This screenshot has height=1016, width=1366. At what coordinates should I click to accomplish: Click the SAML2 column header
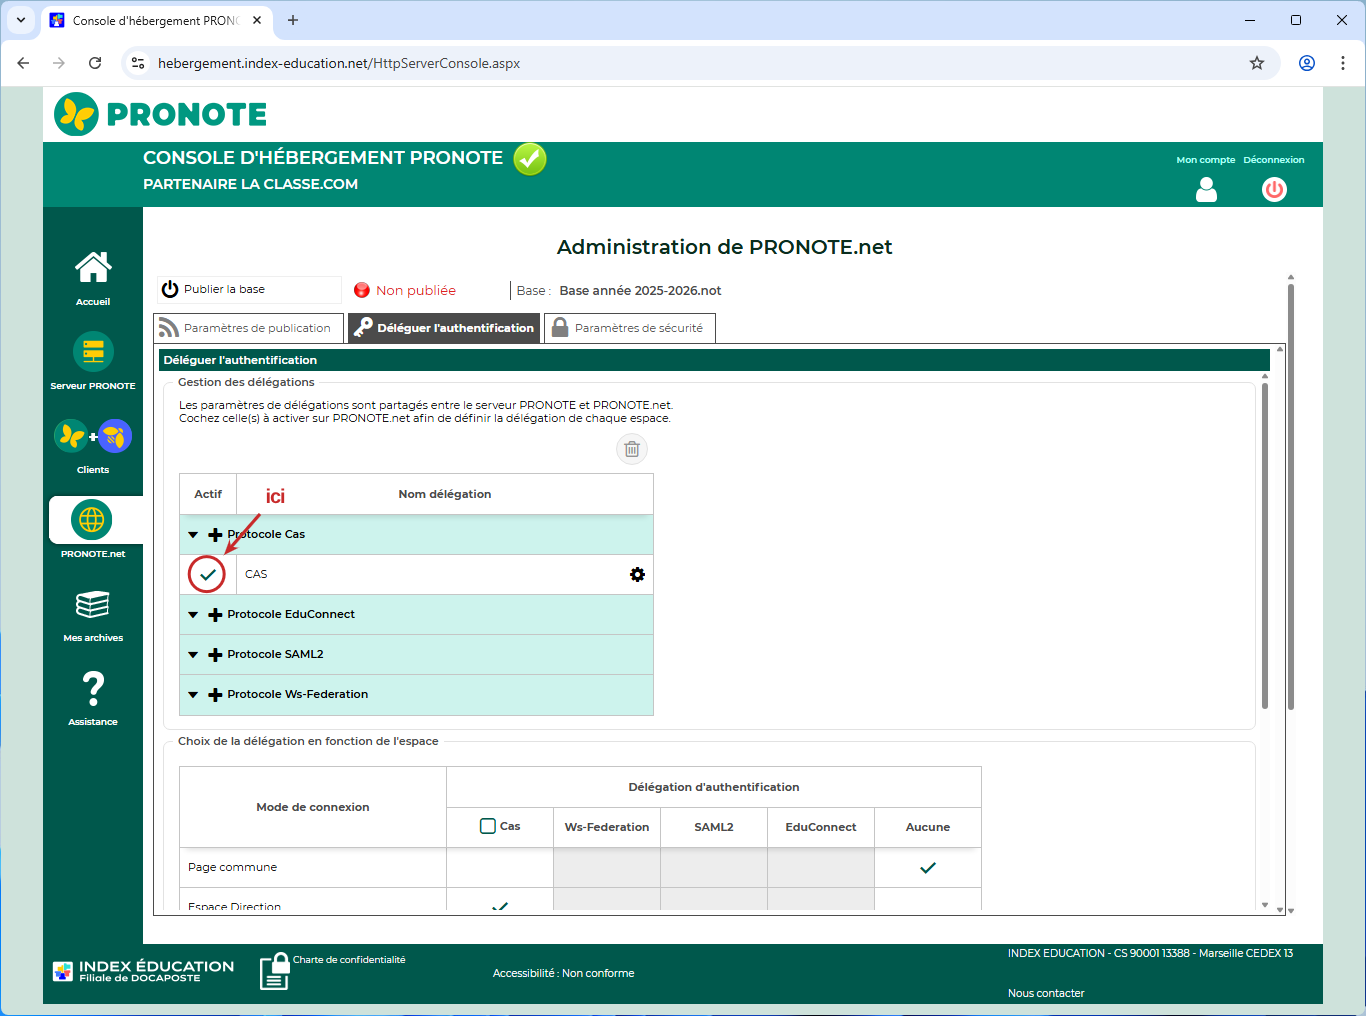tap(714, 827)
